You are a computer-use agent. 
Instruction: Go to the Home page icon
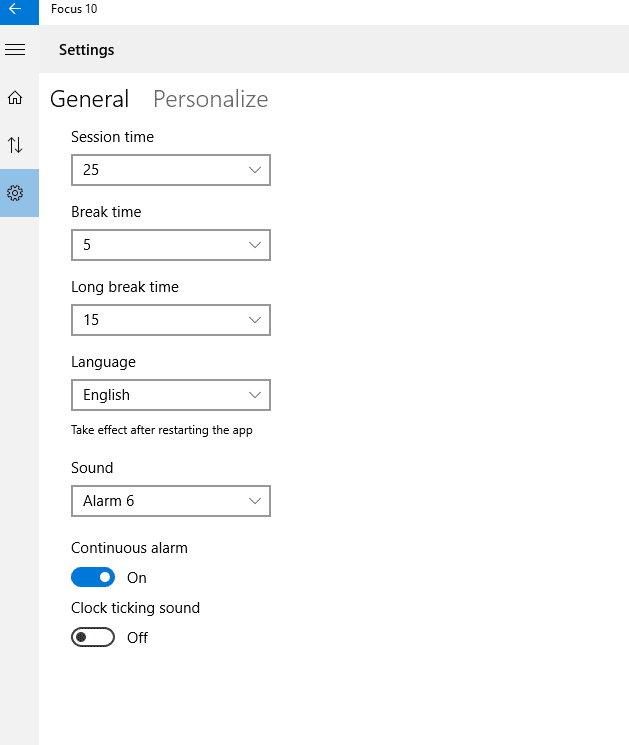coord(15,97)
